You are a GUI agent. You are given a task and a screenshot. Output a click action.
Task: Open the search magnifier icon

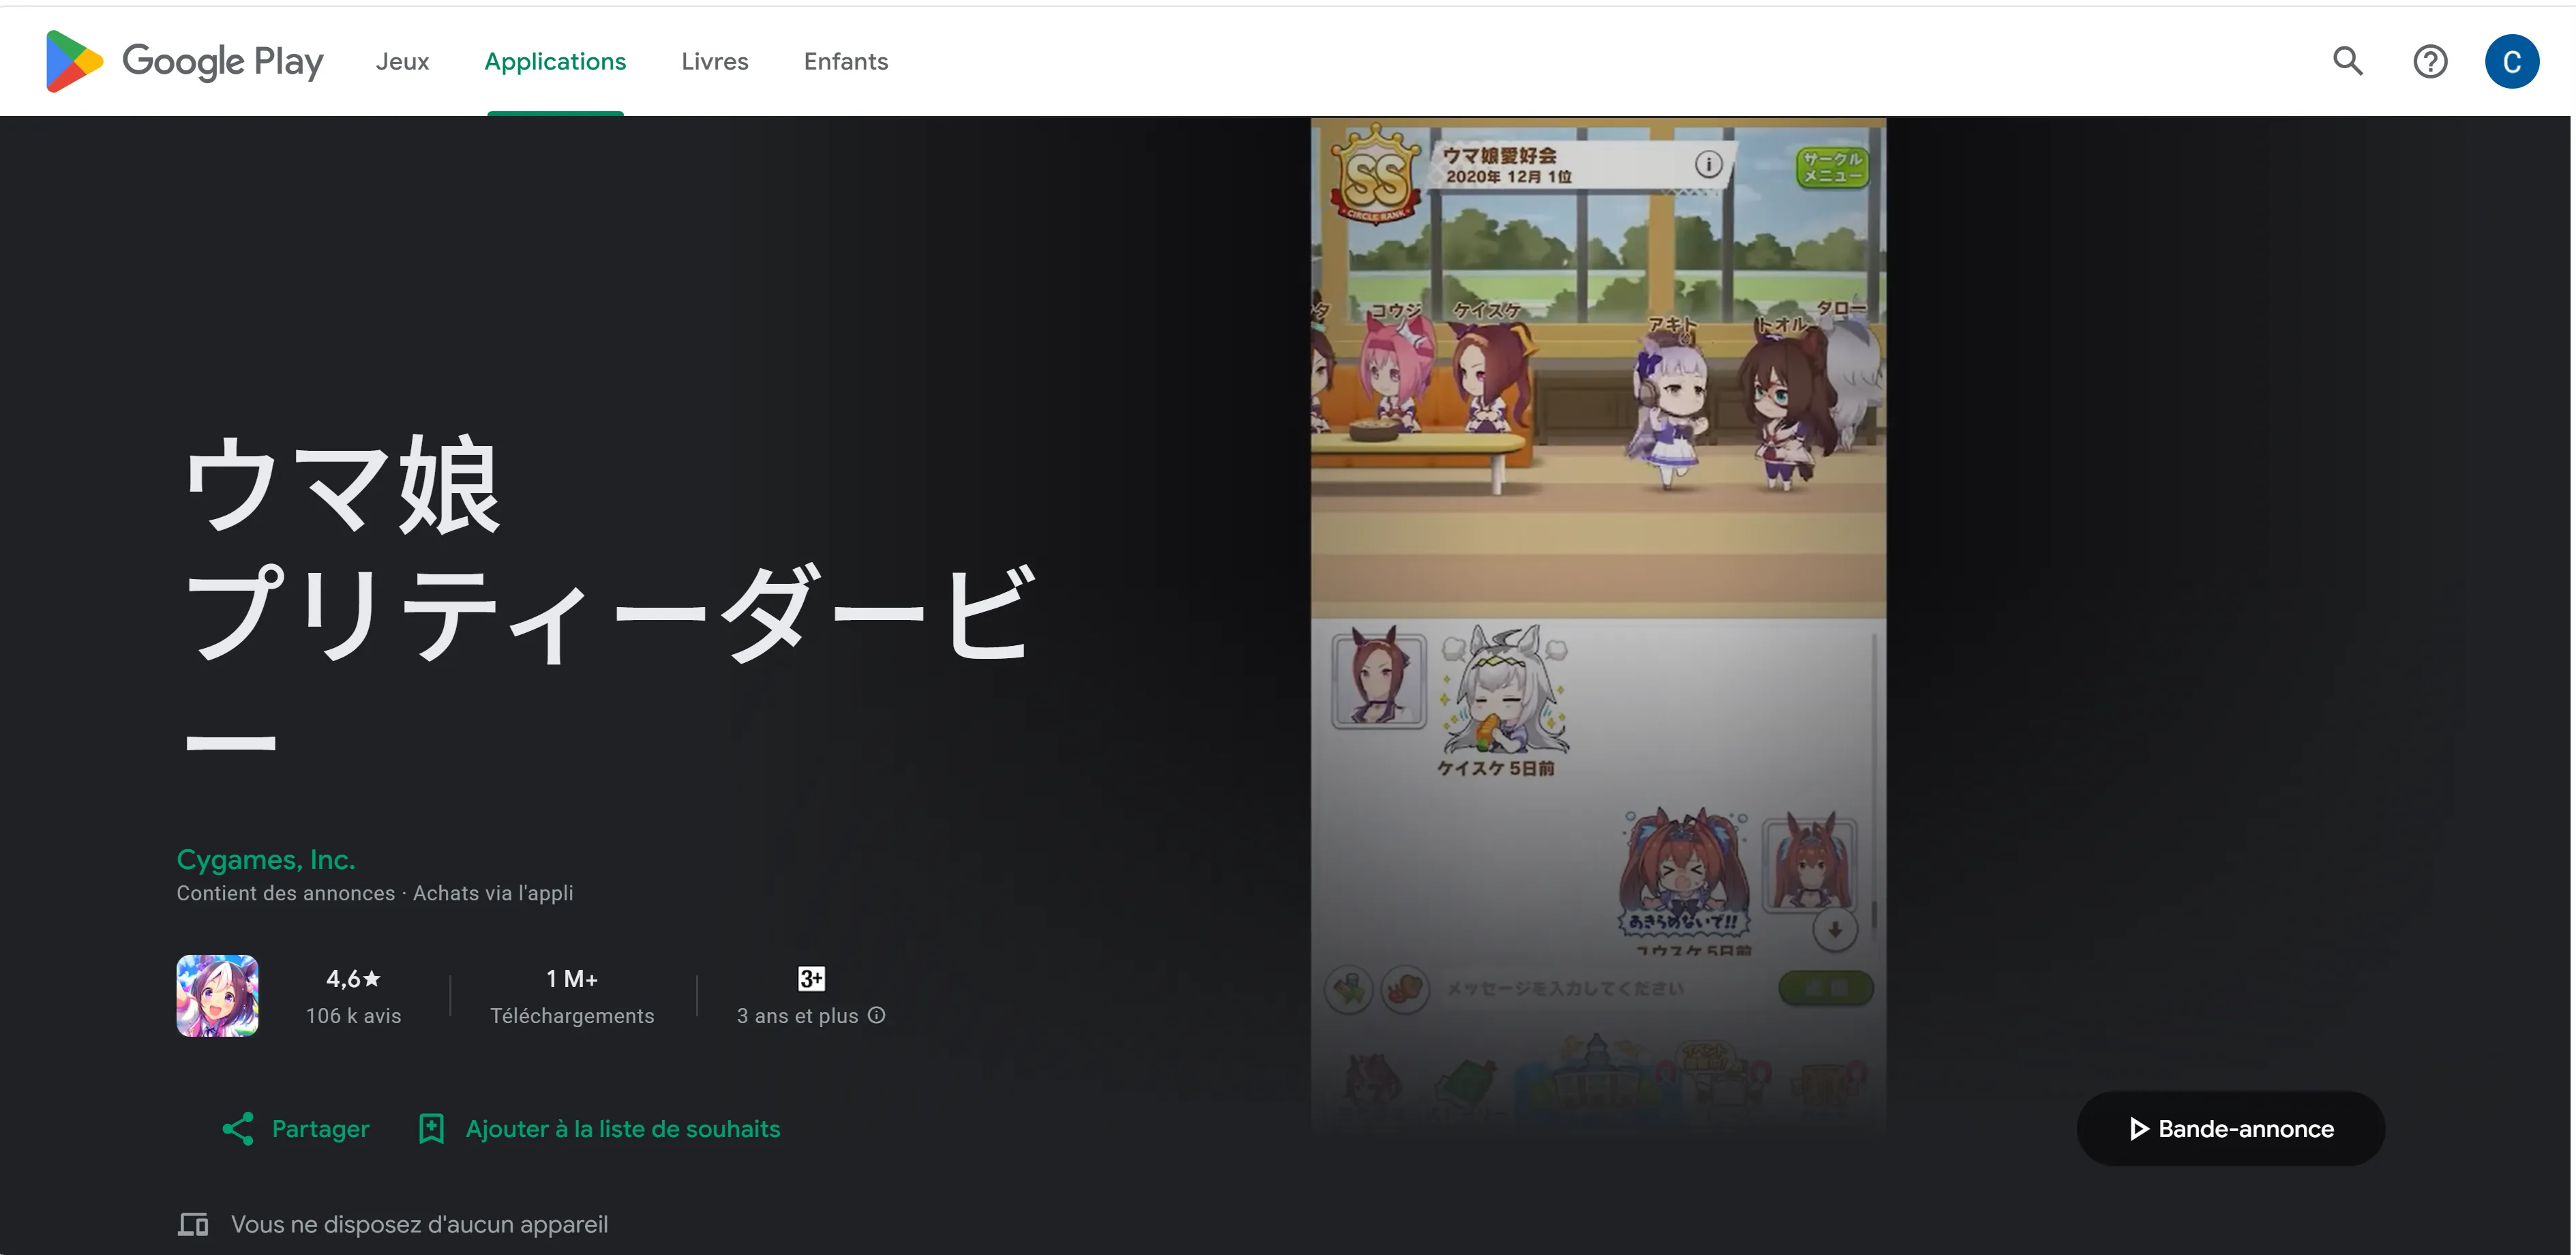coord(2348,61)
